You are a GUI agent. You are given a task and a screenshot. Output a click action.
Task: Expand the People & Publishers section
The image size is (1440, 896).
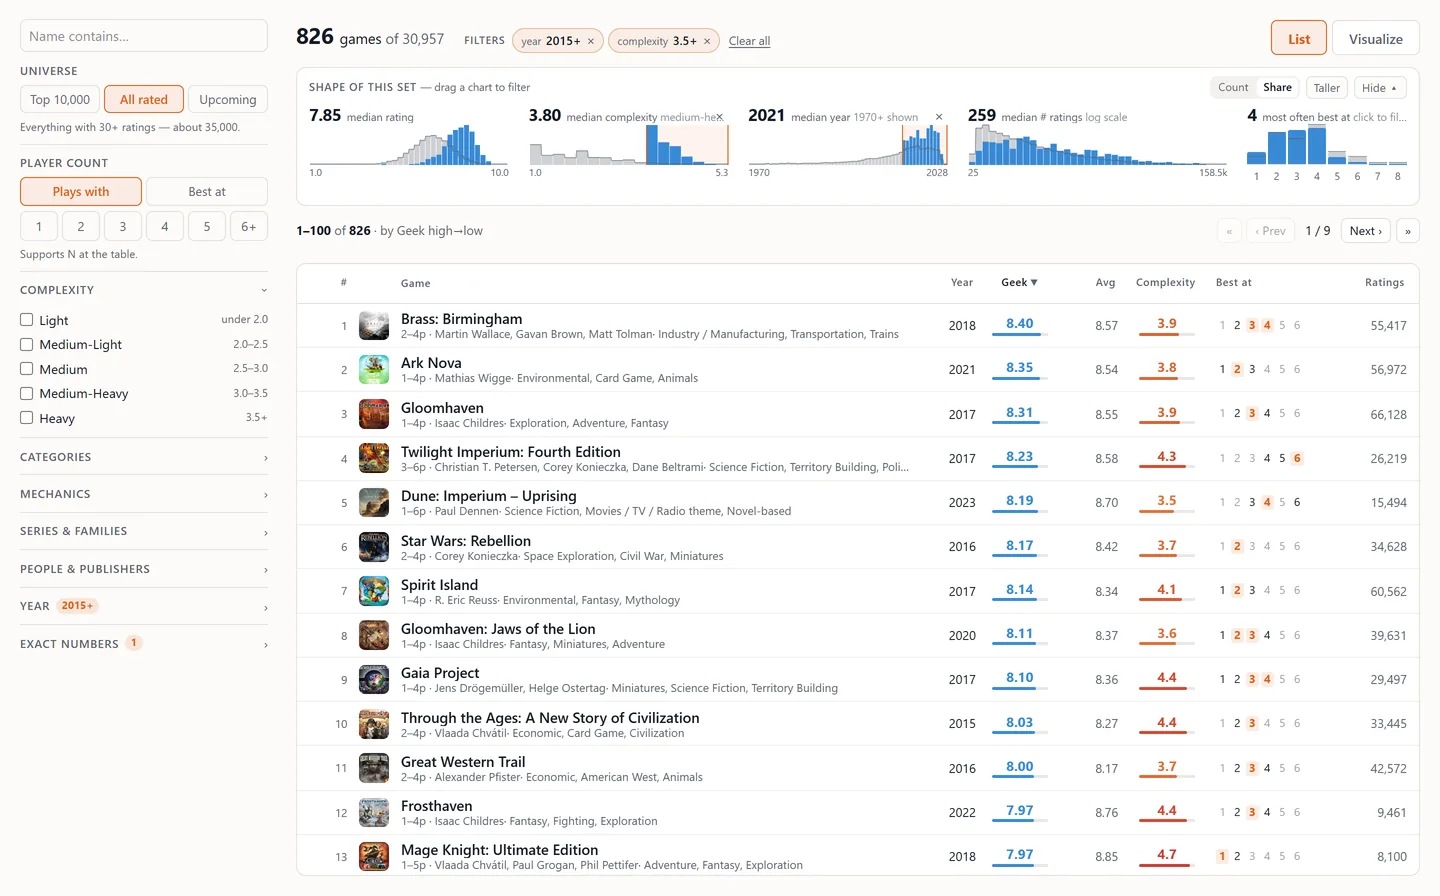pyautogui.click(x=144, y=569)
